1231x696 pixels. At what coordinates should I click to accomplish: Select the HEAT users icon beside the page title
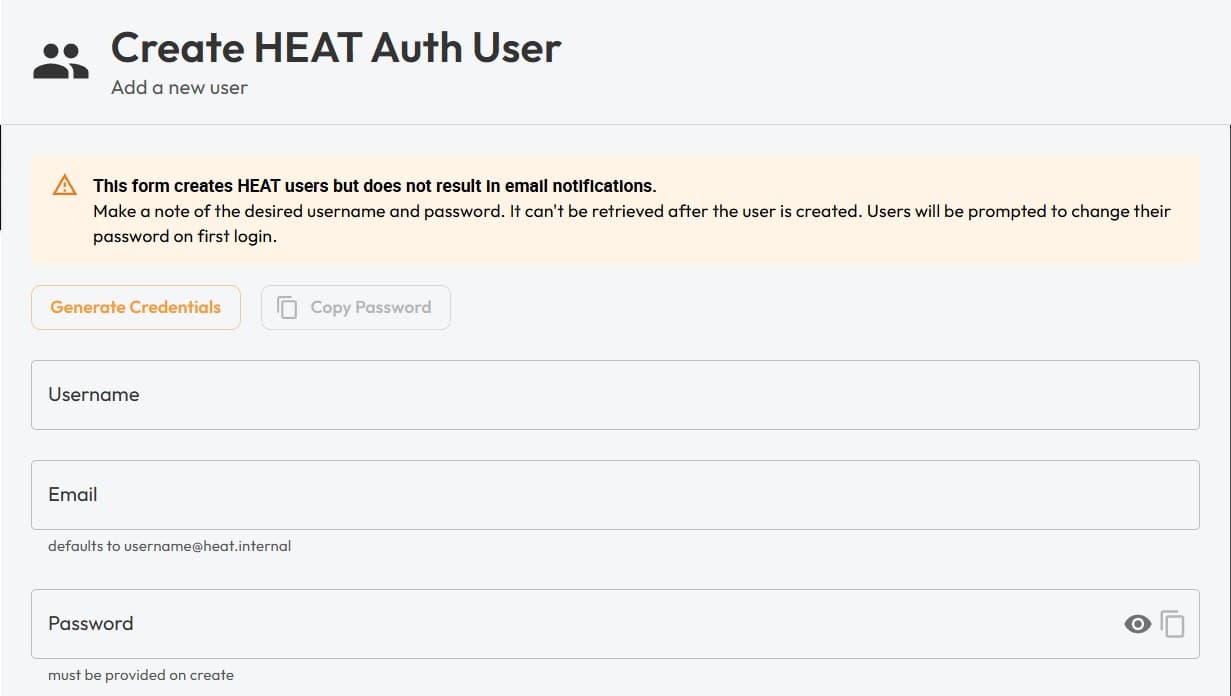[x=60, y=57]
